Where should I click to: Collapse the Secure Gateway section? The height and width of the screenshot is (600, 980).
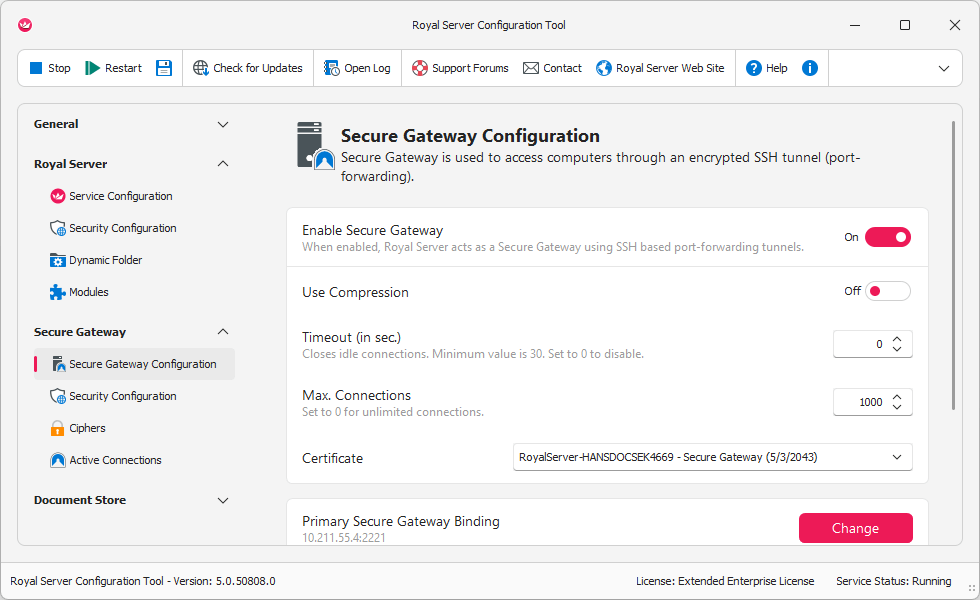point(222,332)
